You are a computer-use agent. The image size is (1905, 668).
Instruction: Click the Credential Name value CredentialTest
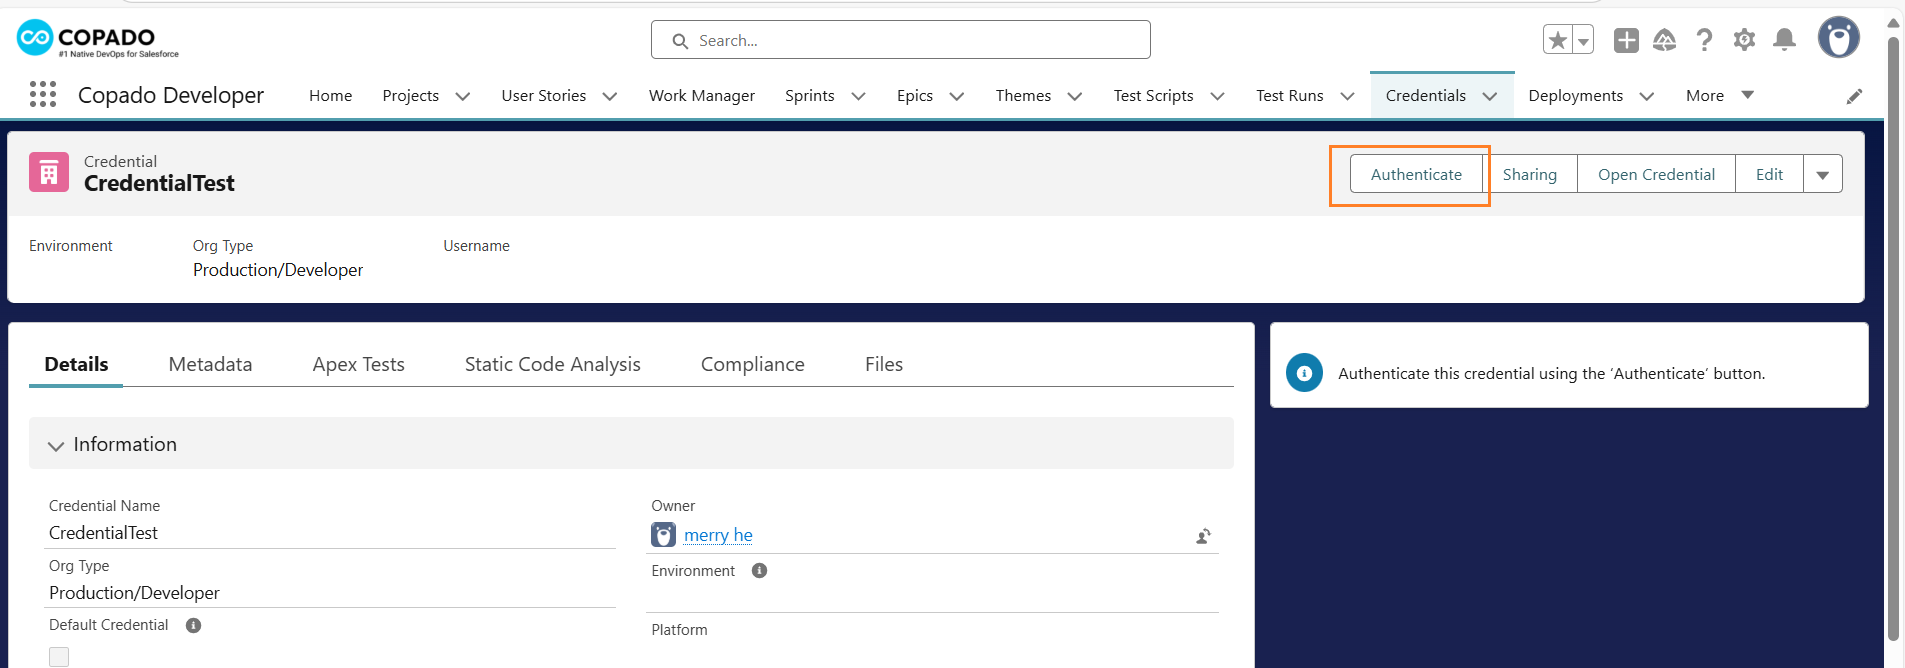pos(103,533)
